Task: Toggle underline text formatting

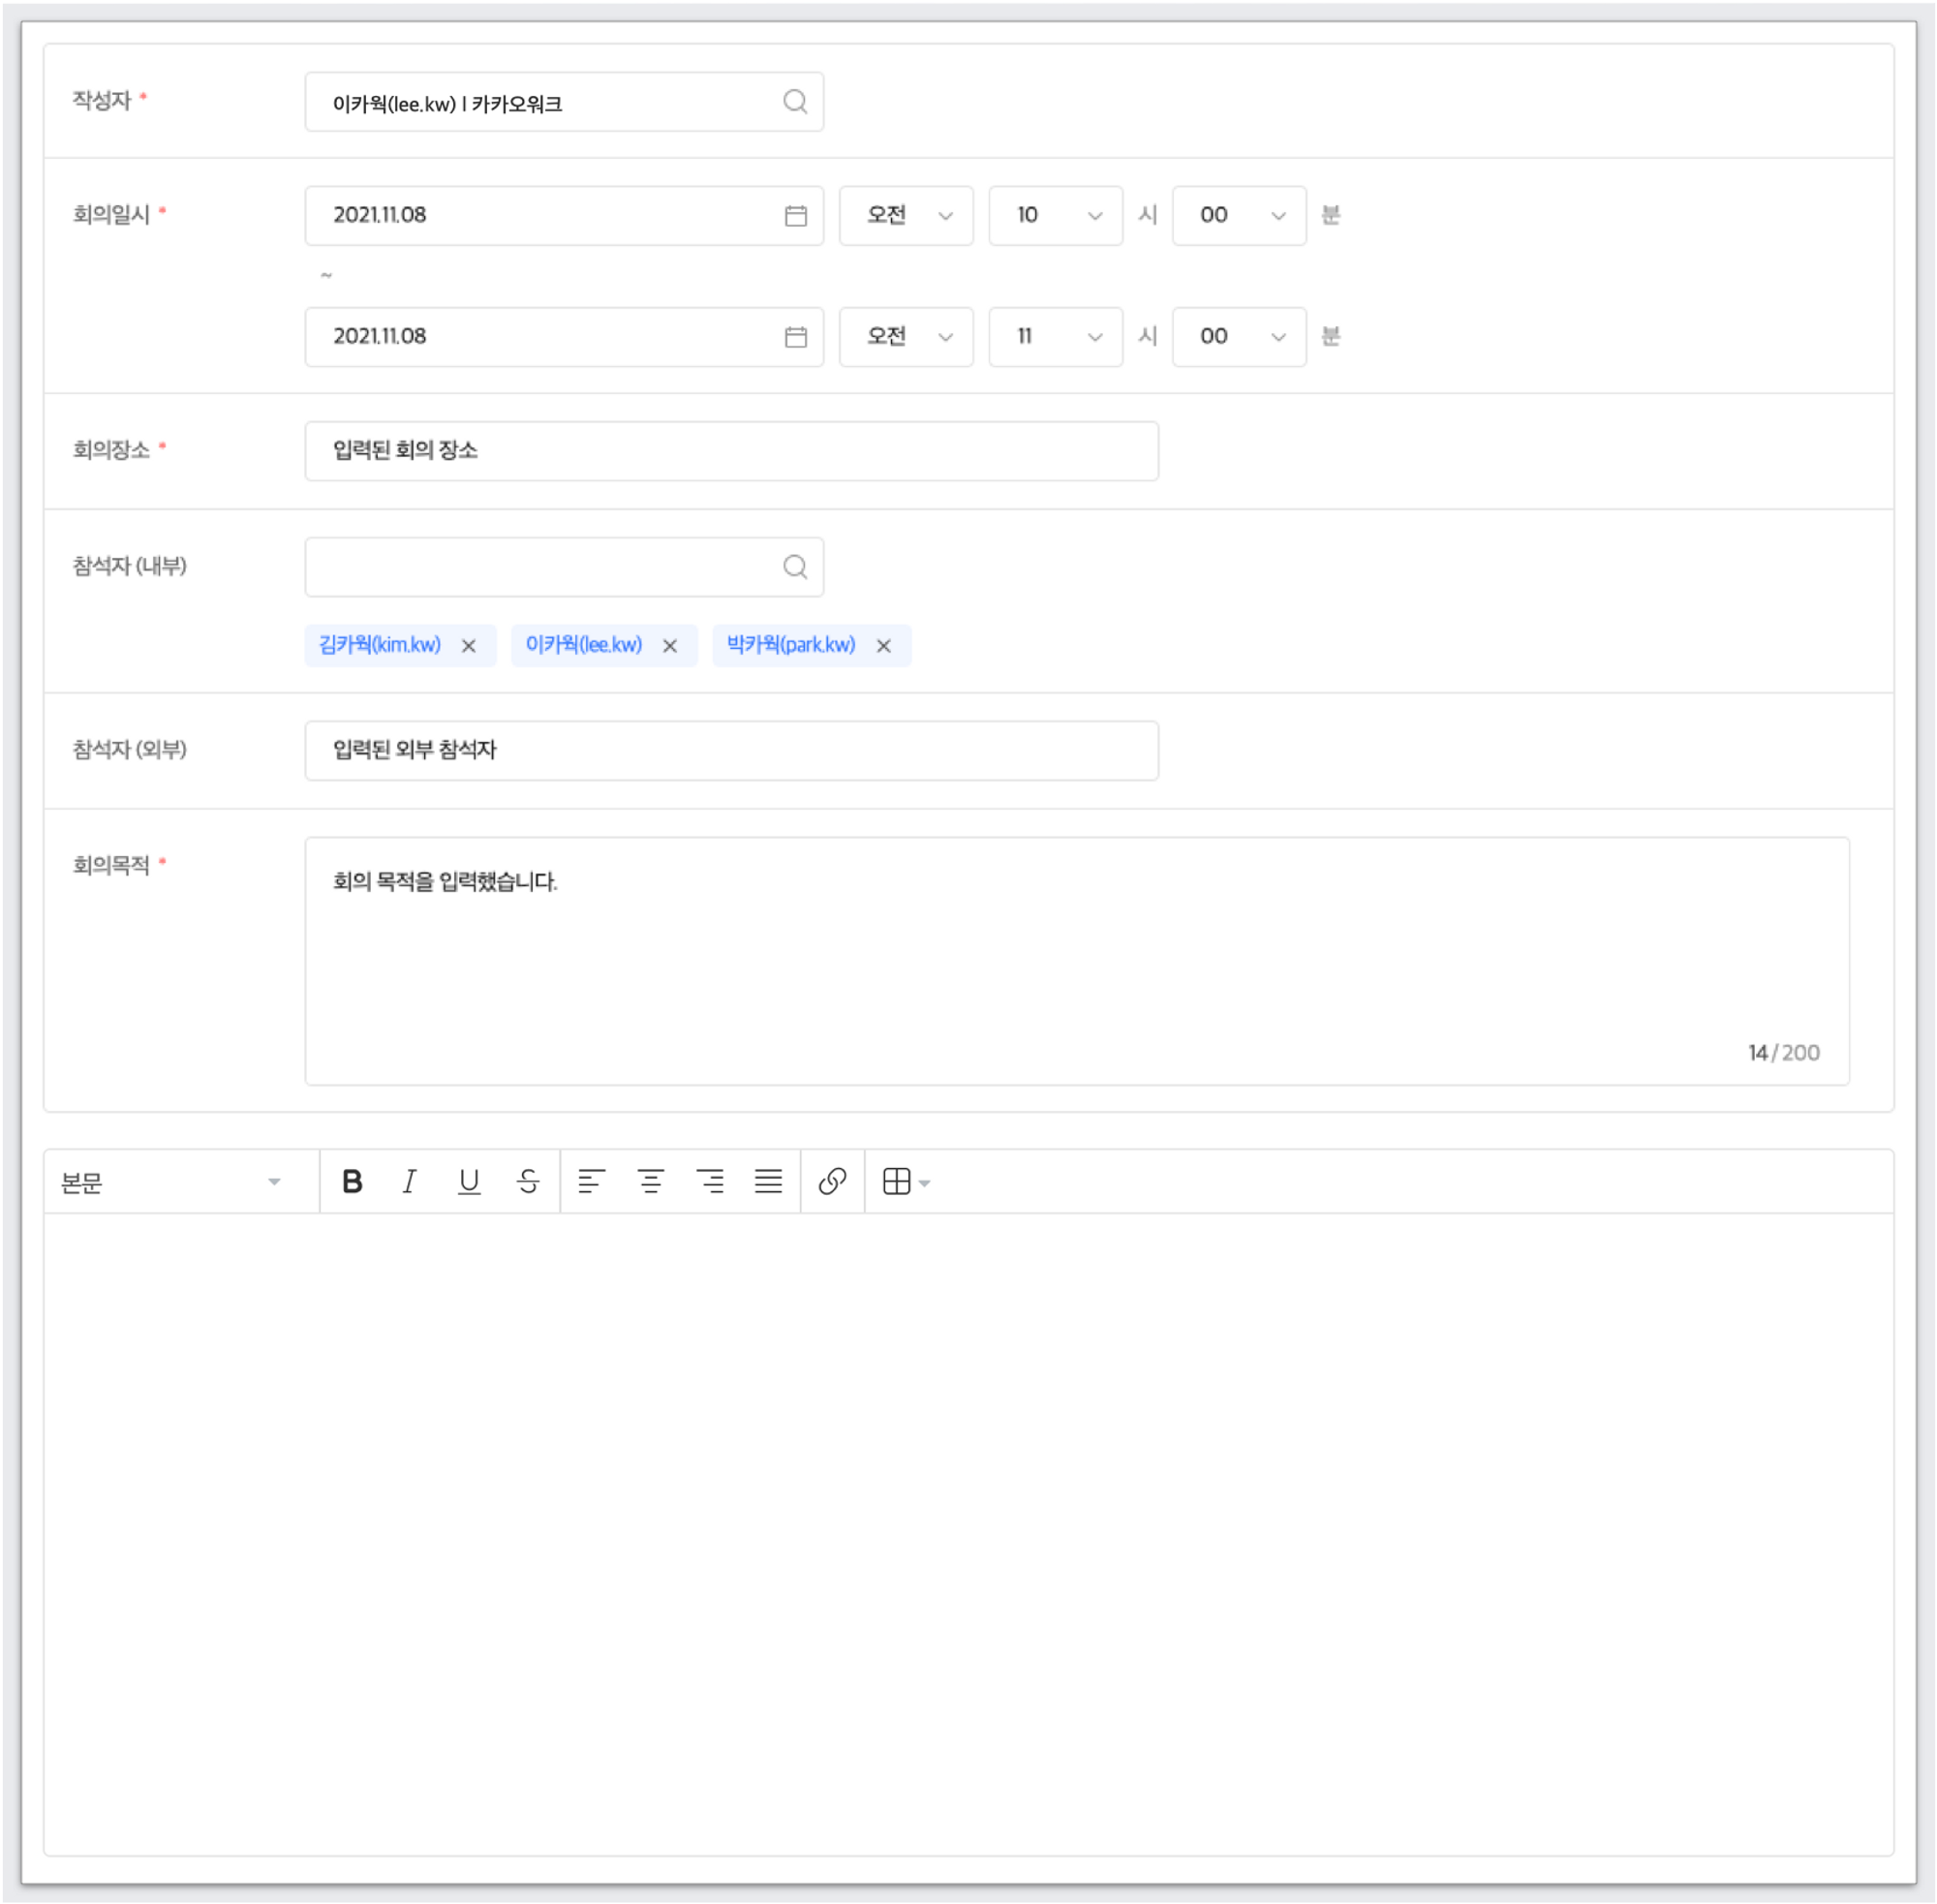Action: (469, 1182)
